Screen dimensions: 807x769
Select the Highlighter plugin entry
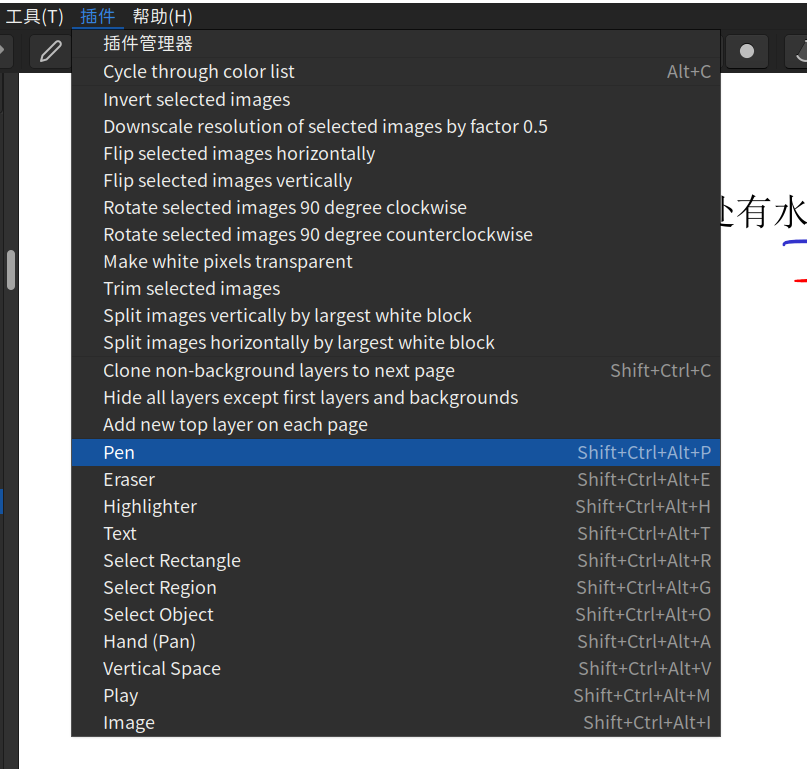tap(396, 506)
